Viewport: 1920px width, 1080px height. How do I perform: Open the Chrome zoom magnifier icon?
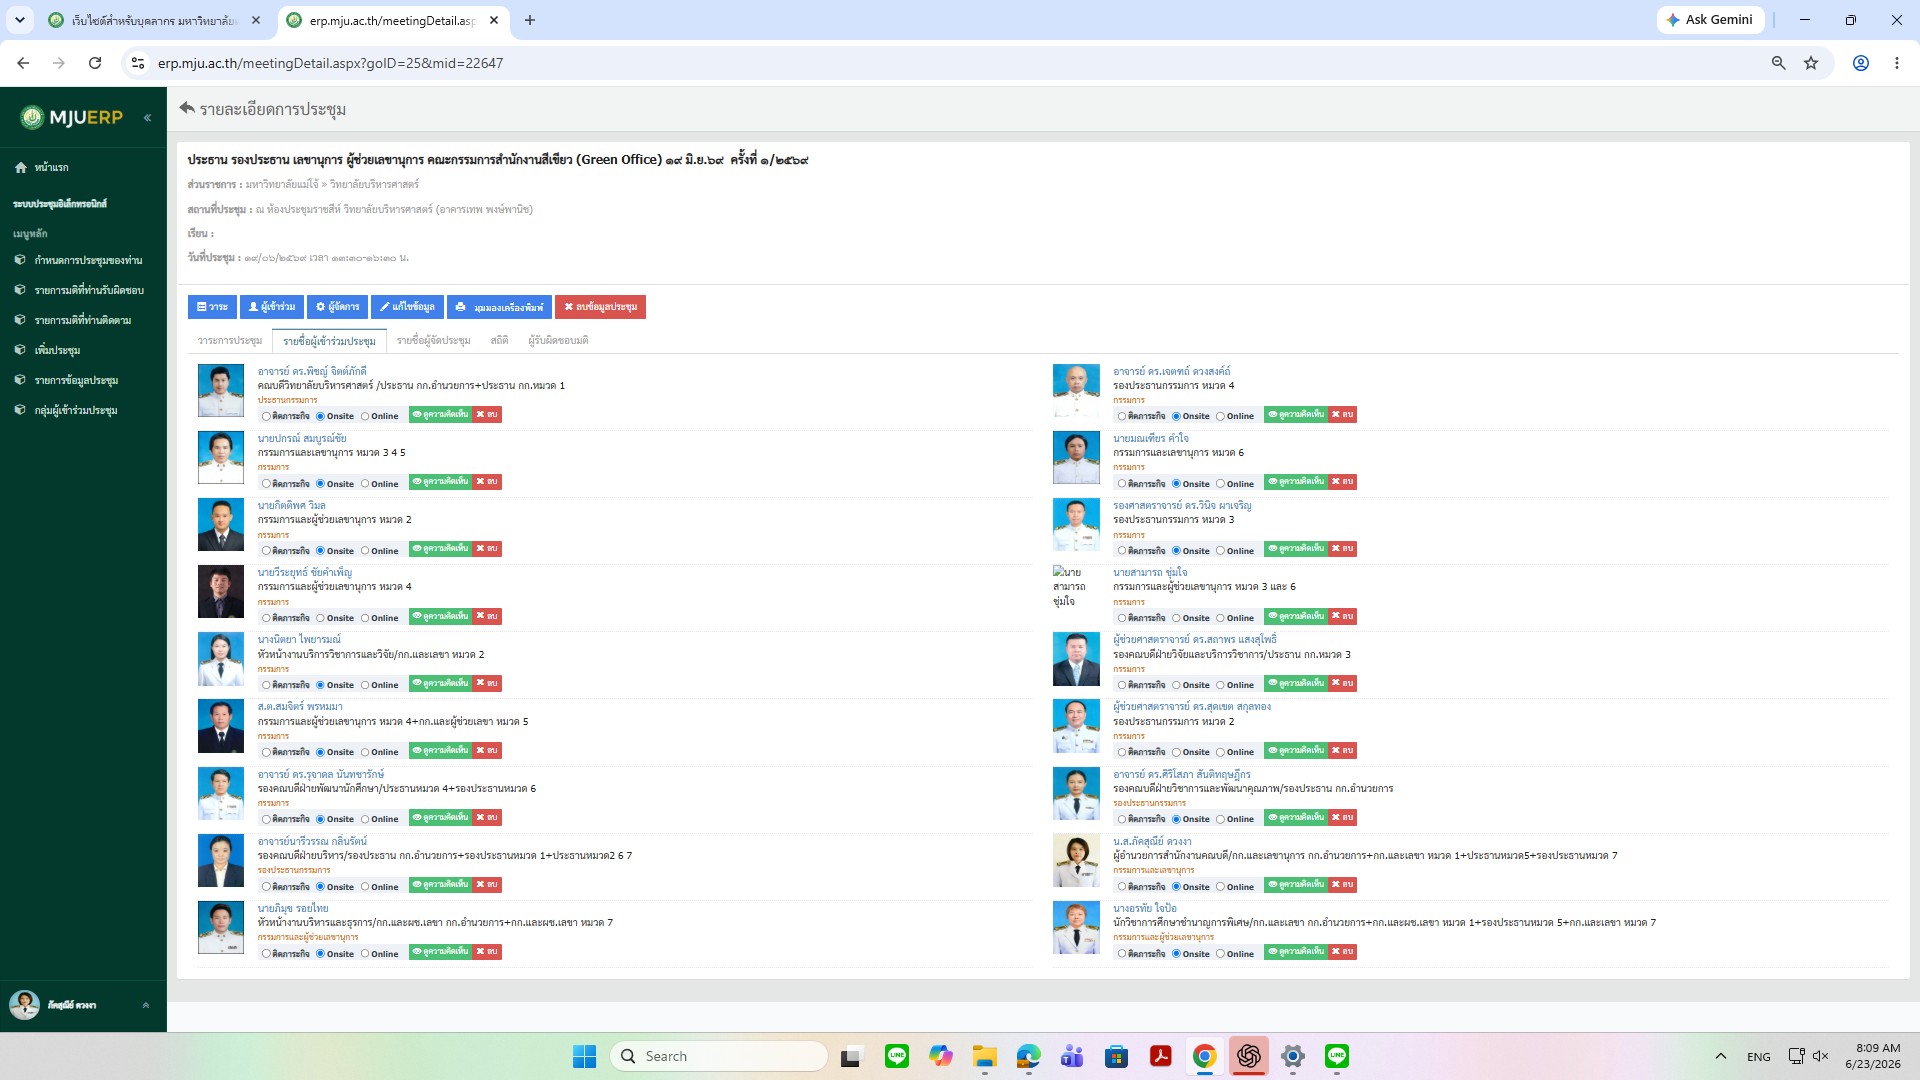pos(1778,63)
